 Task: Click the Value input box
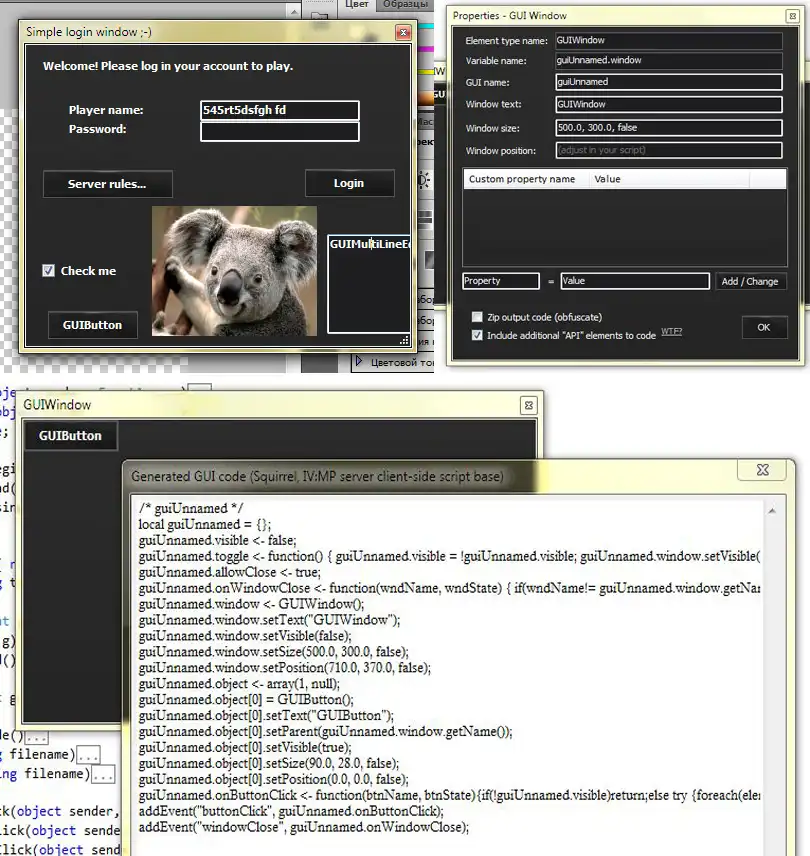tap(635, 281)
